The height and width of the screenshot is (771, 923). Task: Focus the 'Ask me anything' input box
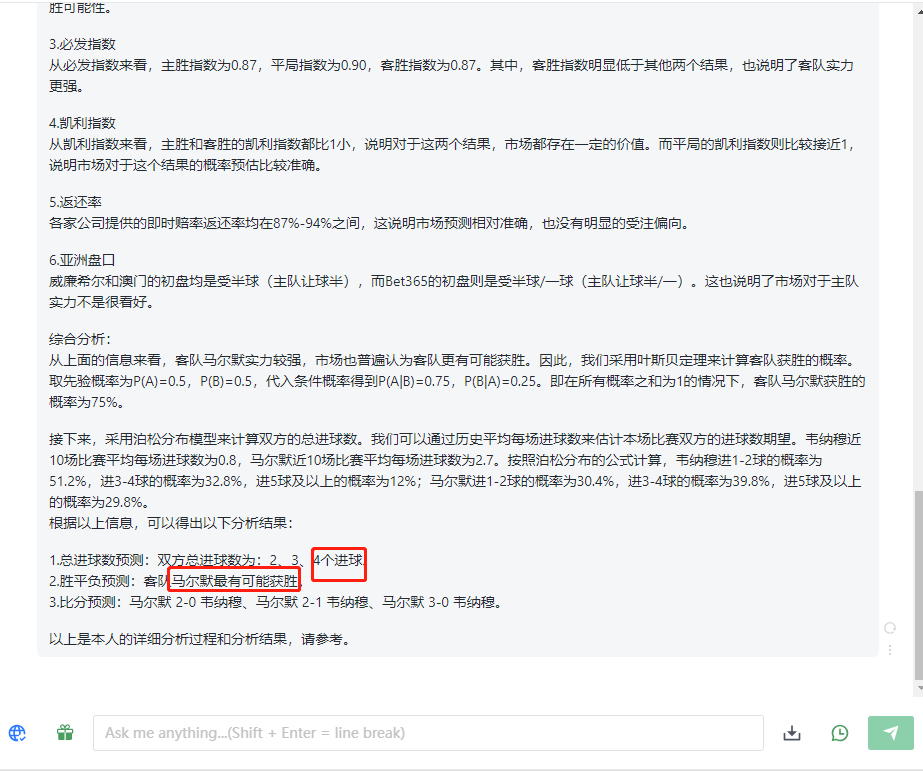[428, 733]
